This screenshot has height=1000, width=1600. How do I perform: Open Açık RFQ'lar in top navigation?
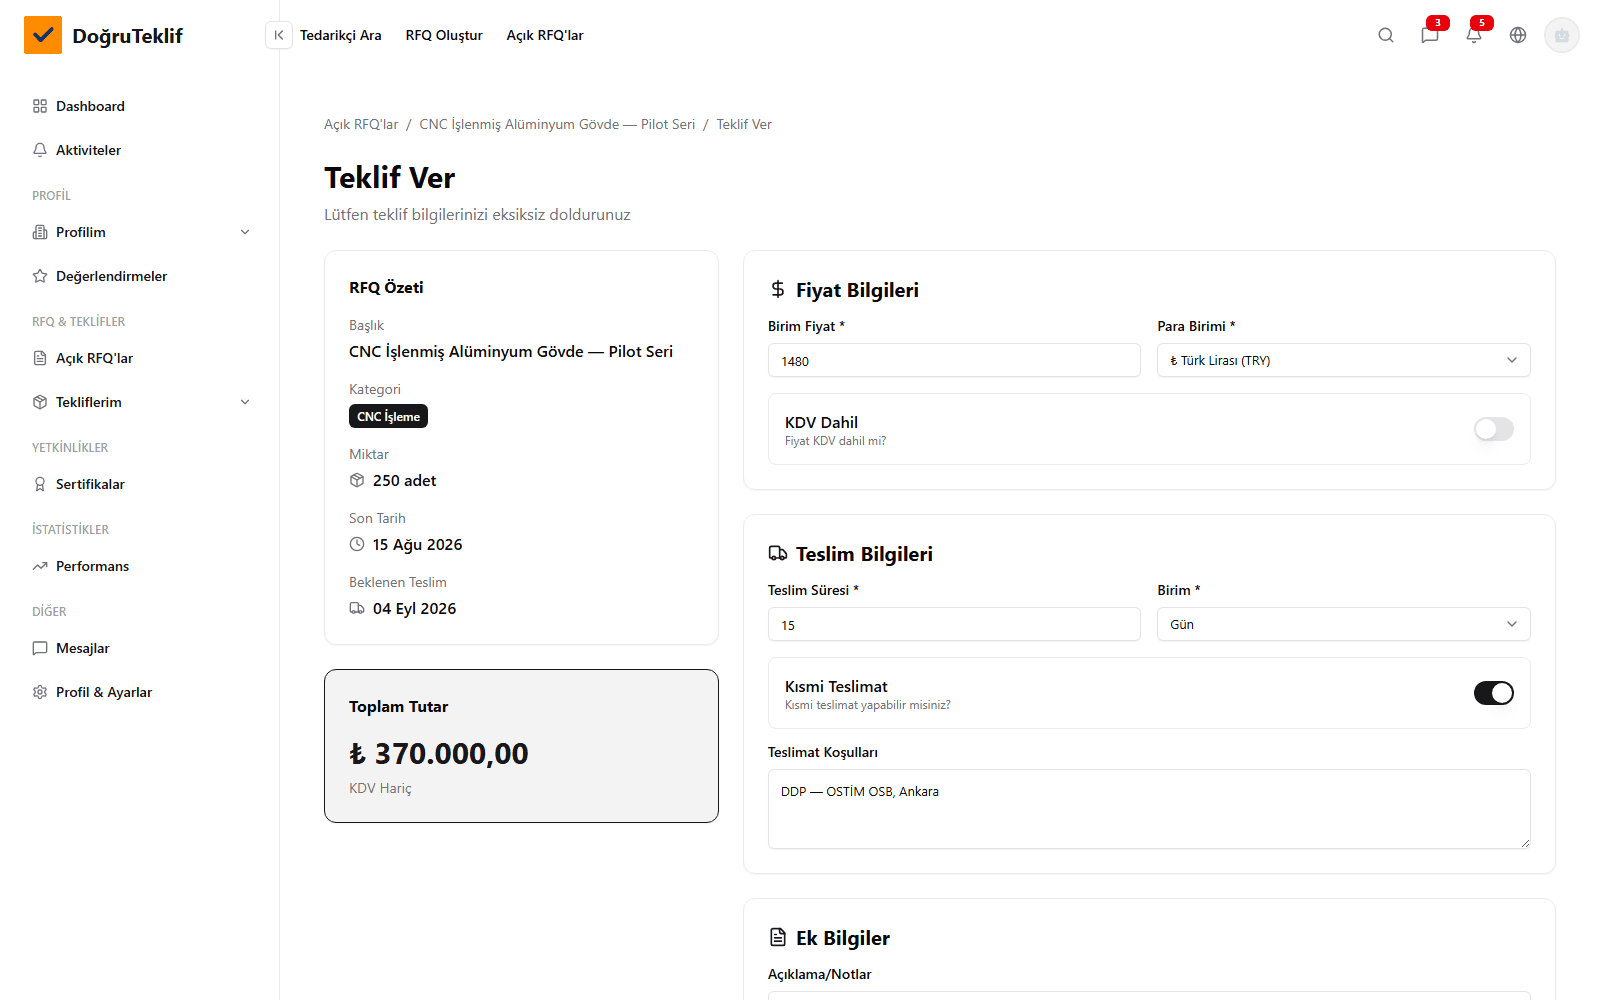545,35
